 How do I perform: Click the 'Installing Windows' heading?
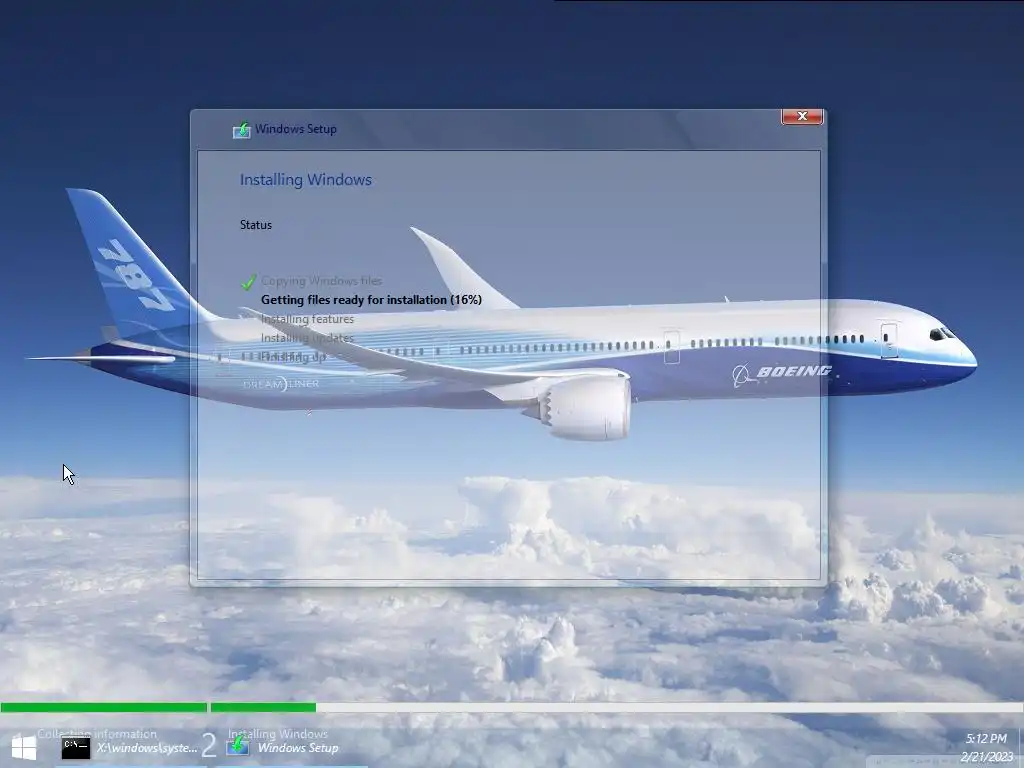coord(306,180)
